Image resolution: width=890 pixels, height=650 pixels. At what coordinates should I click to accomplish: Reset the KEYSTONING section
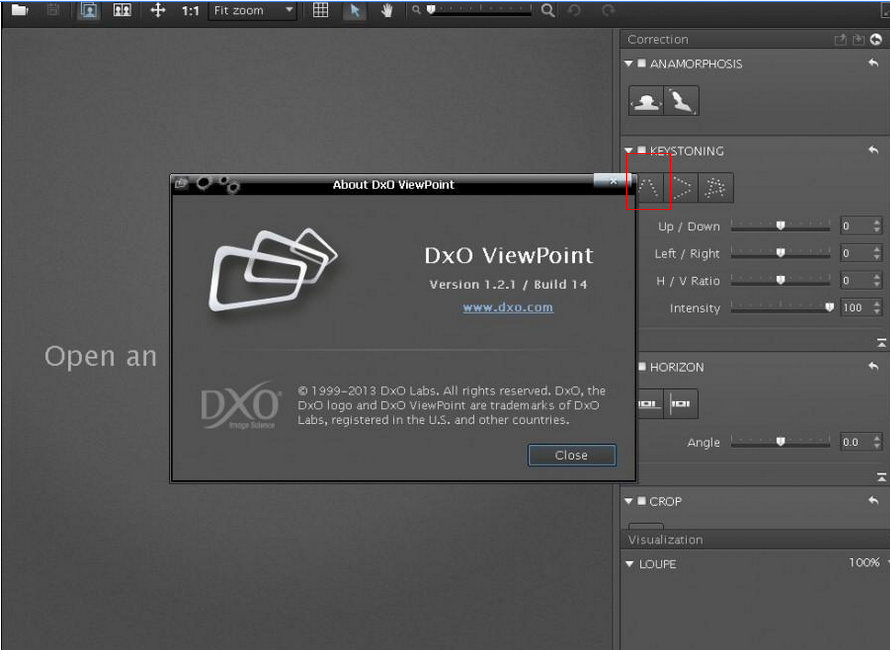(x=874, y=150)
